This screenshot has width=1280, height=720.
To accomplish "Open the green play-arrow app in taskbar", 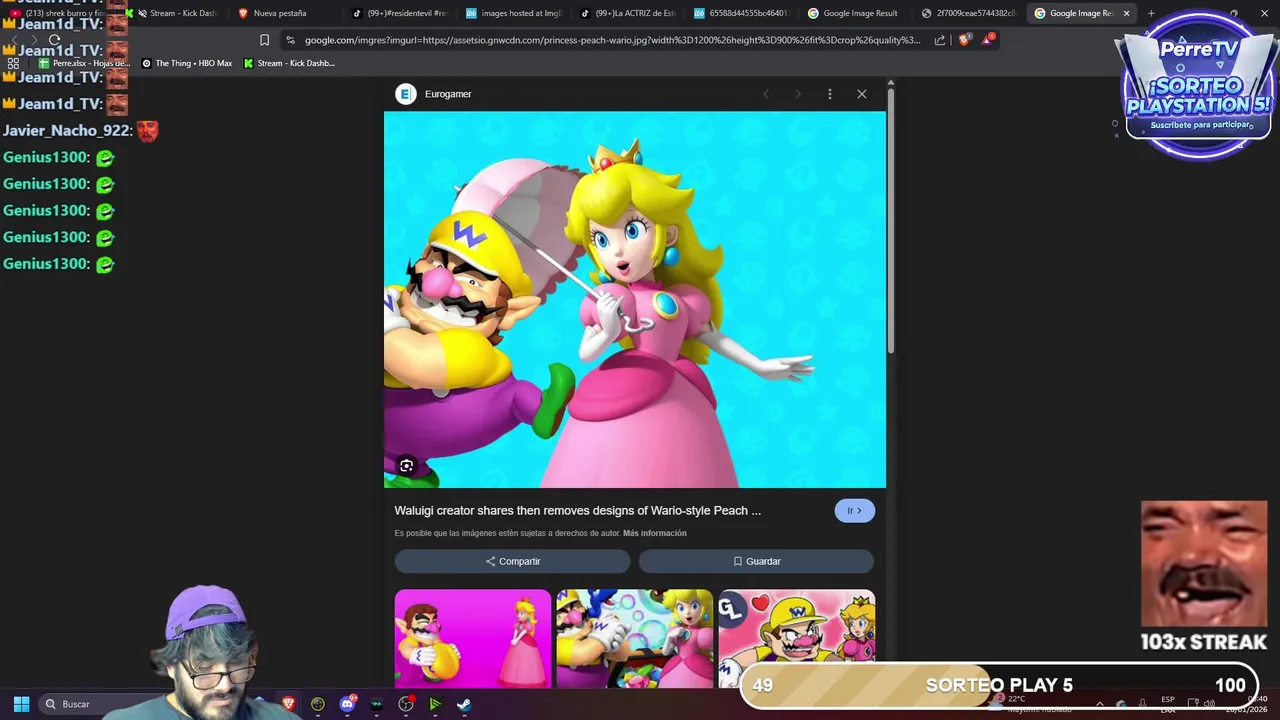I will click(435, 704).
